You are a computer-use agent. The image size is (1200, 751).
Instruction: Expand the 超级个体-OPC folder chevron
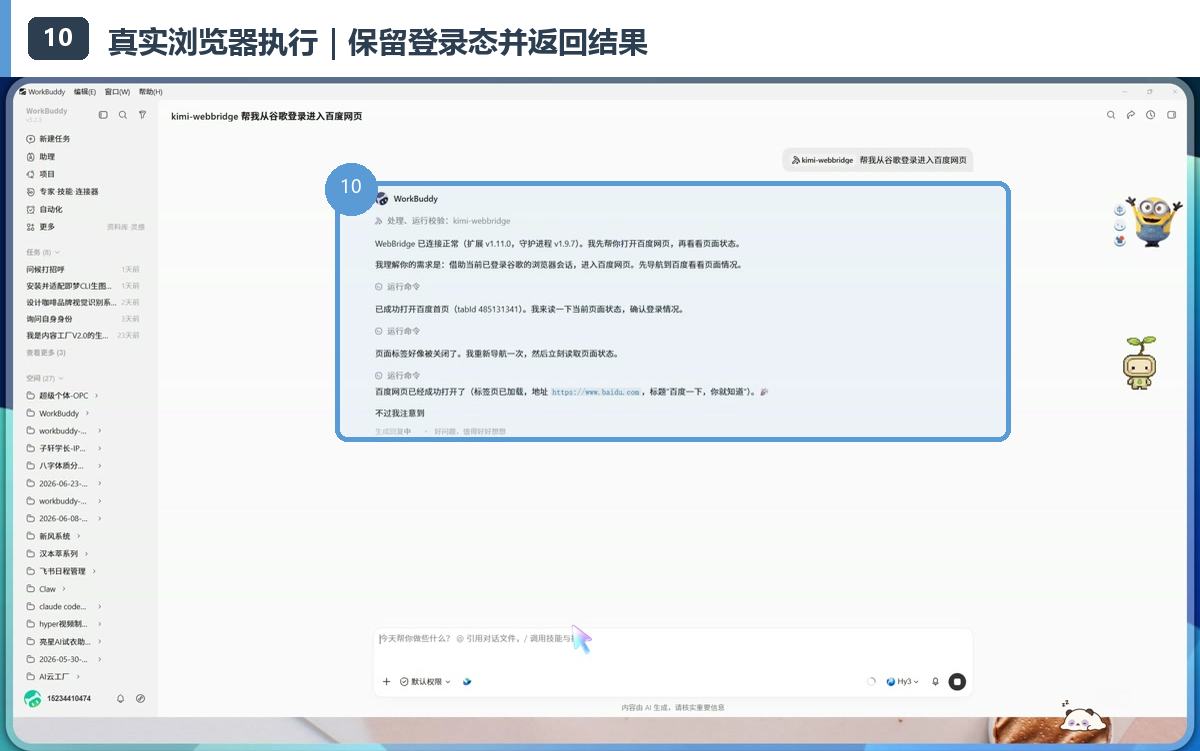(96, 395)
